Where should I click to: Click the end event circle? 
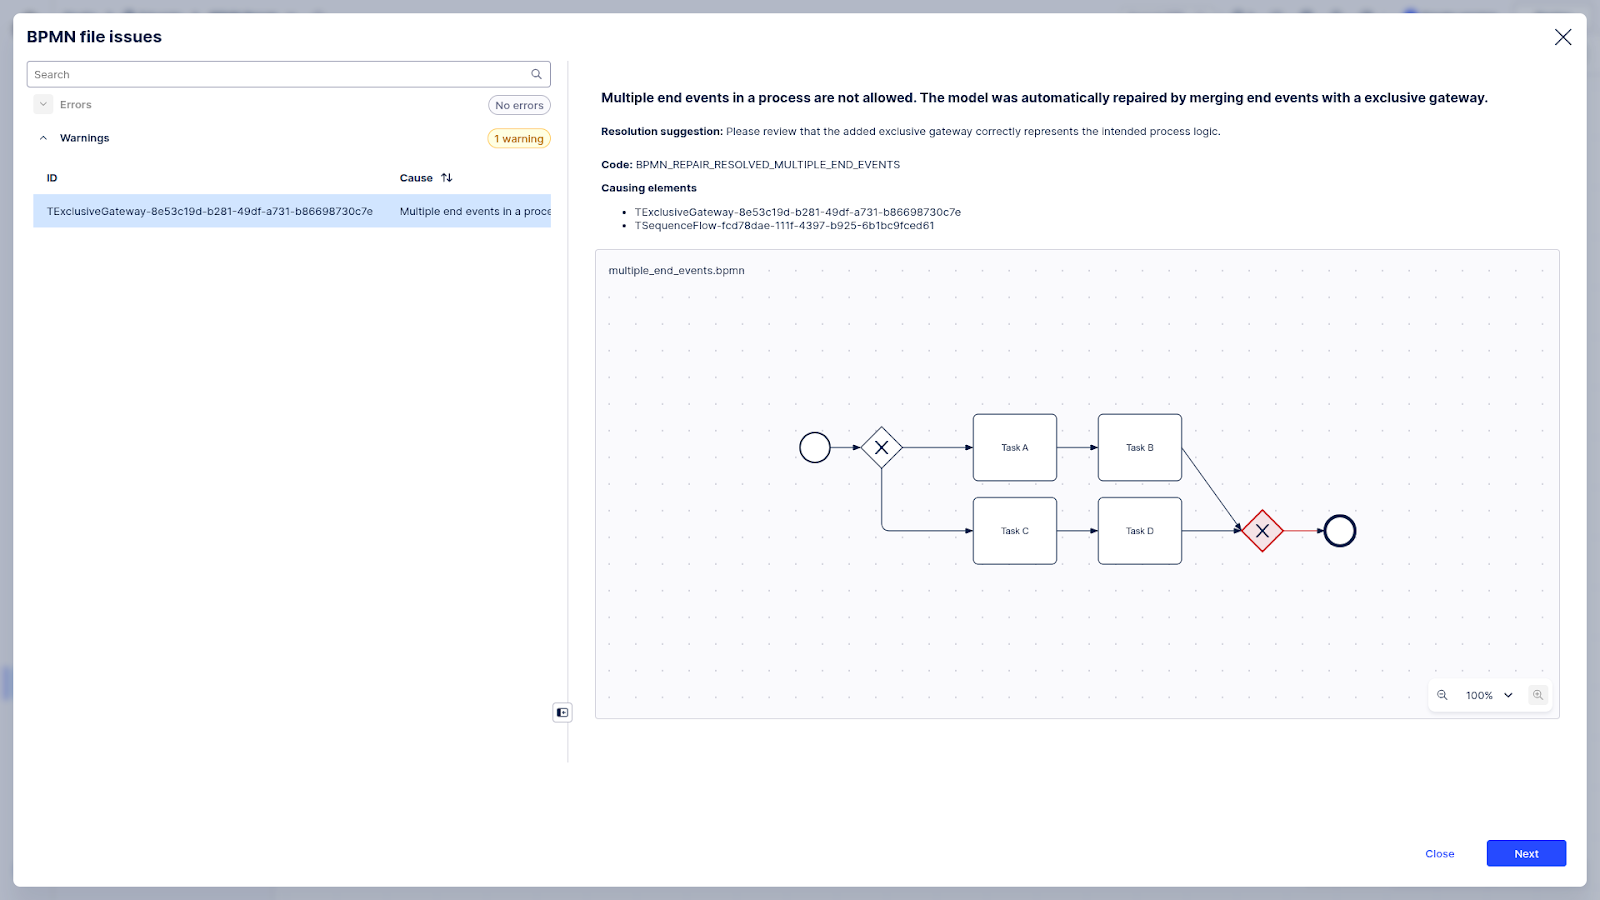[x=1340, y=531]
